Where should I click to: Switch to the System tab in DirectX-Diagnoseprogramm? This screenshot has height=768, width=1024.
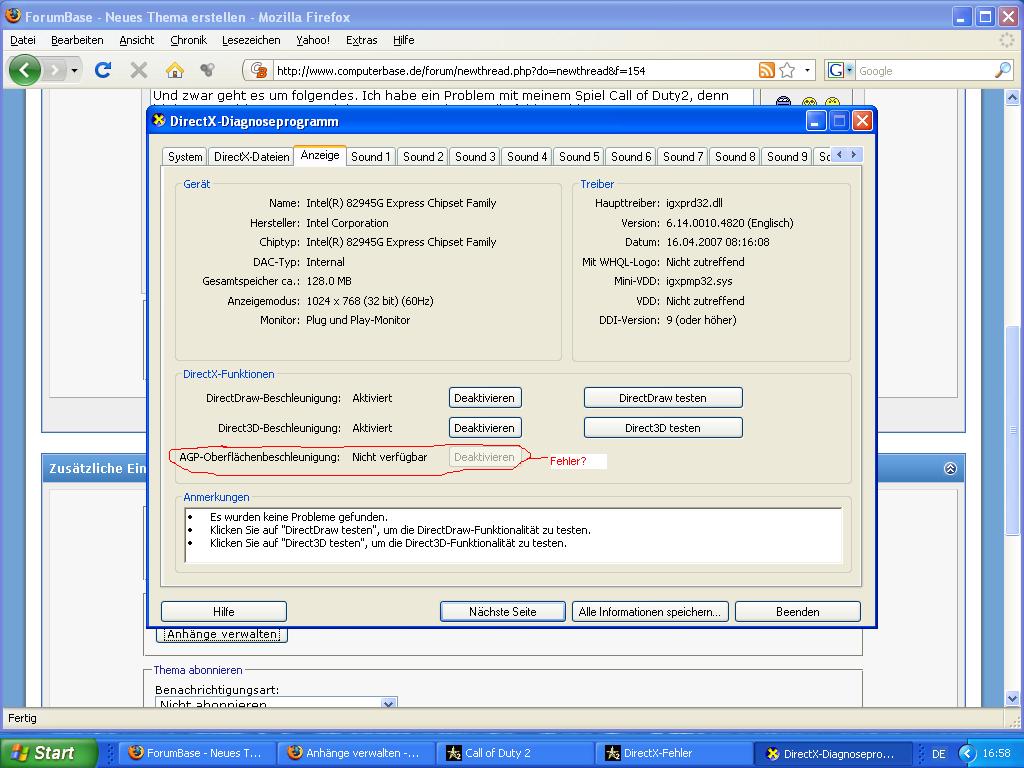click(x=185, y=157)
